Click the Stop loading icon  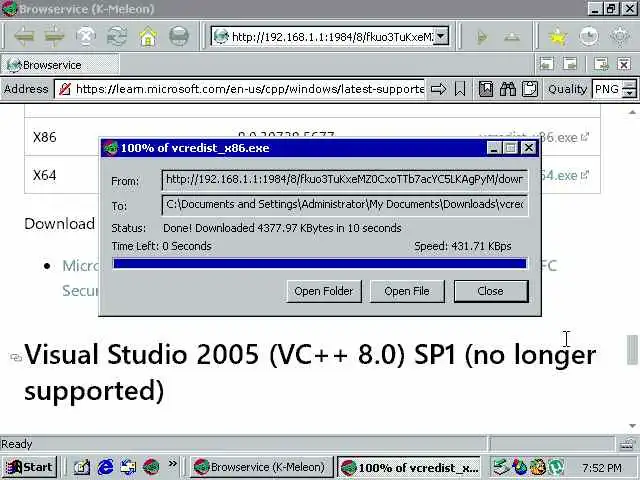[x=86, y=37]
